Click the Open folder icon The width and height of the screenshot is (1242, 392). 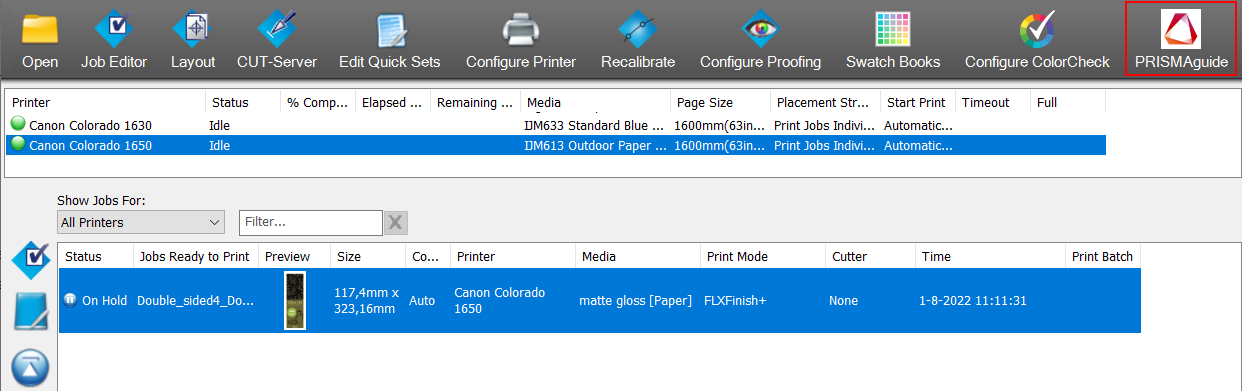(x=40, y=40)
